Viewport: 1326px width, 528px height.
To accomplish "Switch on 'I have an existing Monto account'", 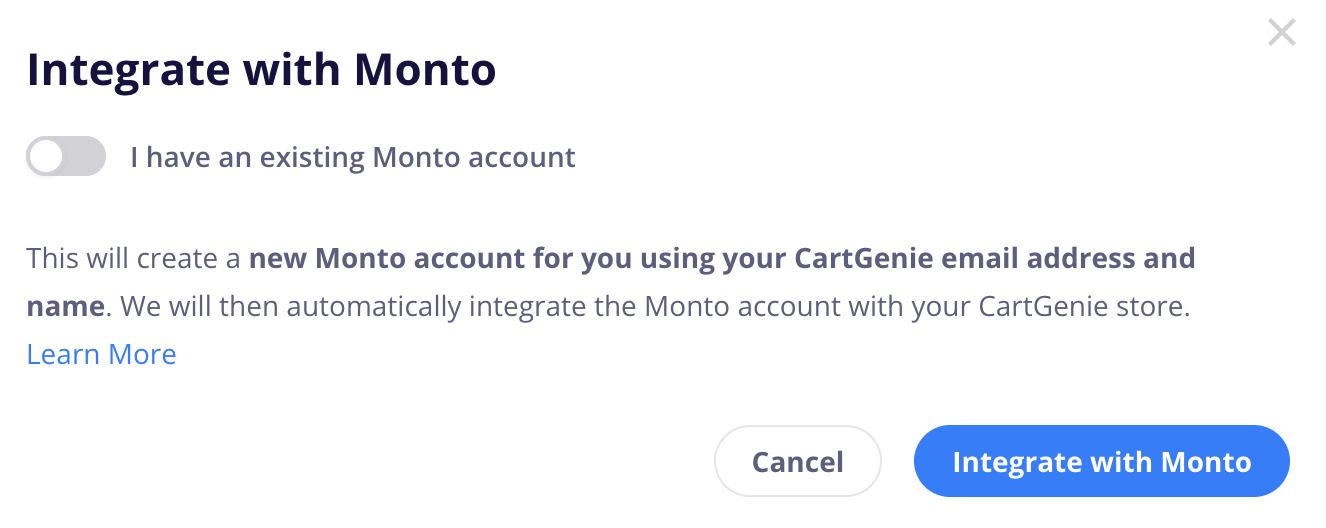I will pos(66,157).
